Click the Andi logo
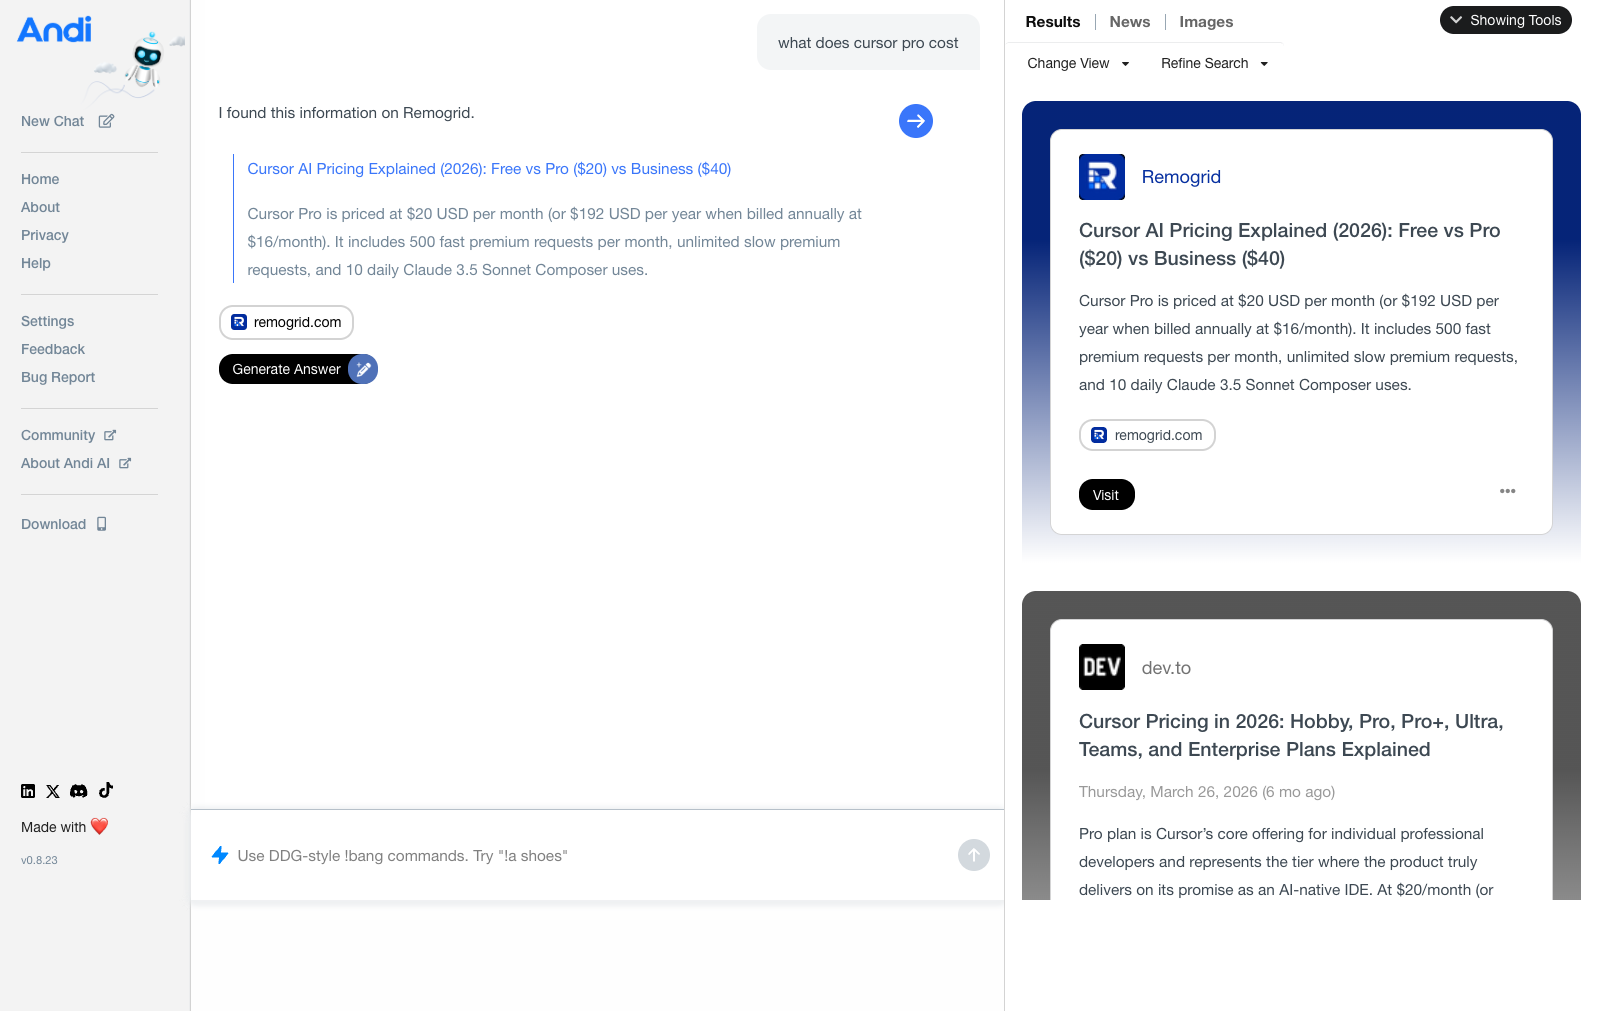This screenshot has width=1614, height=1011. (54, 30)
